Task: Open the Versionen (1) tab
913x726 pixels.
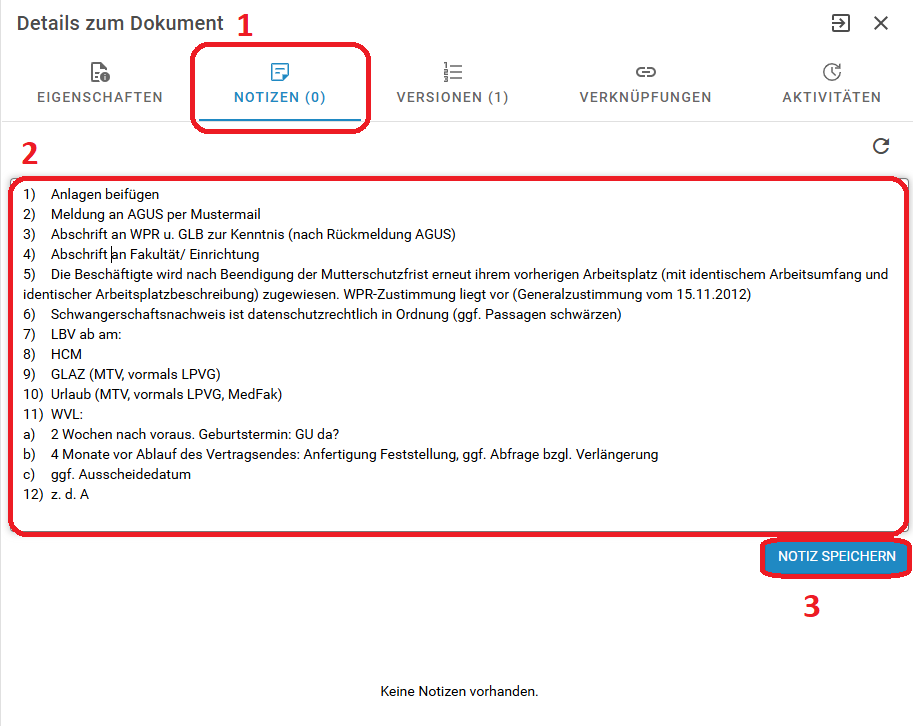Action: tap(452, 97)
